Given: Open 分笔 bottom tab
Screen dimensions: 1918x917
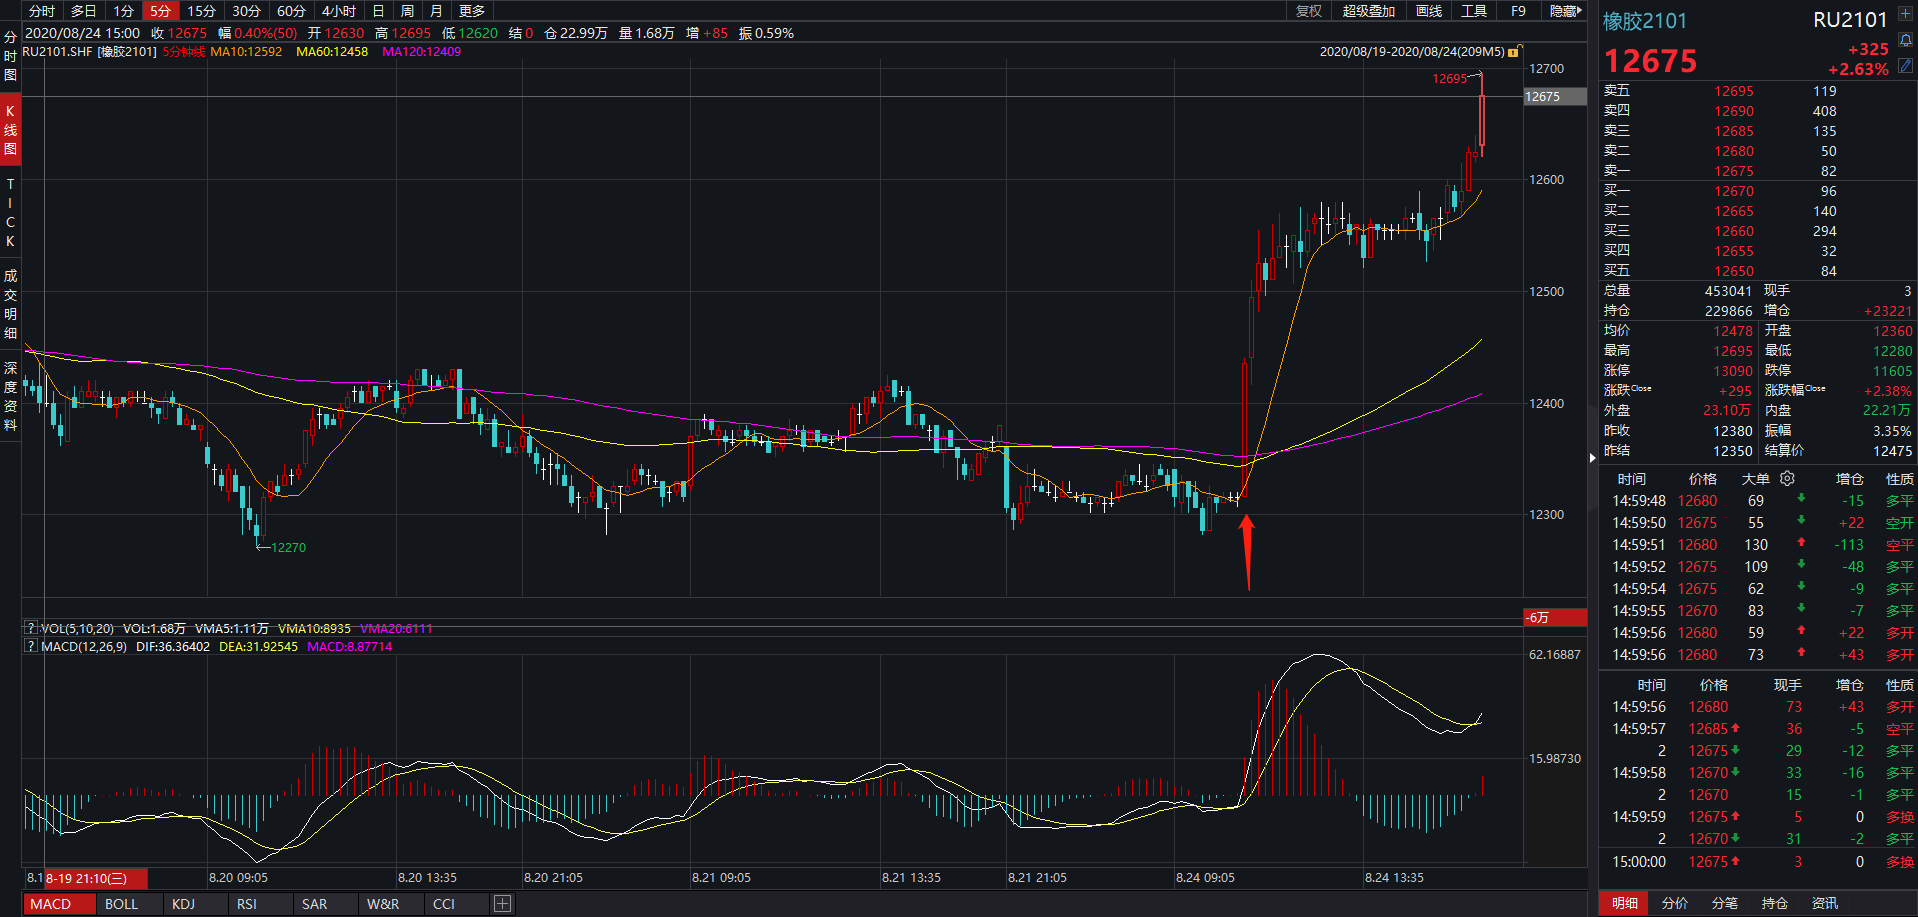Looking at the screenshot, I should (1725, 903).
